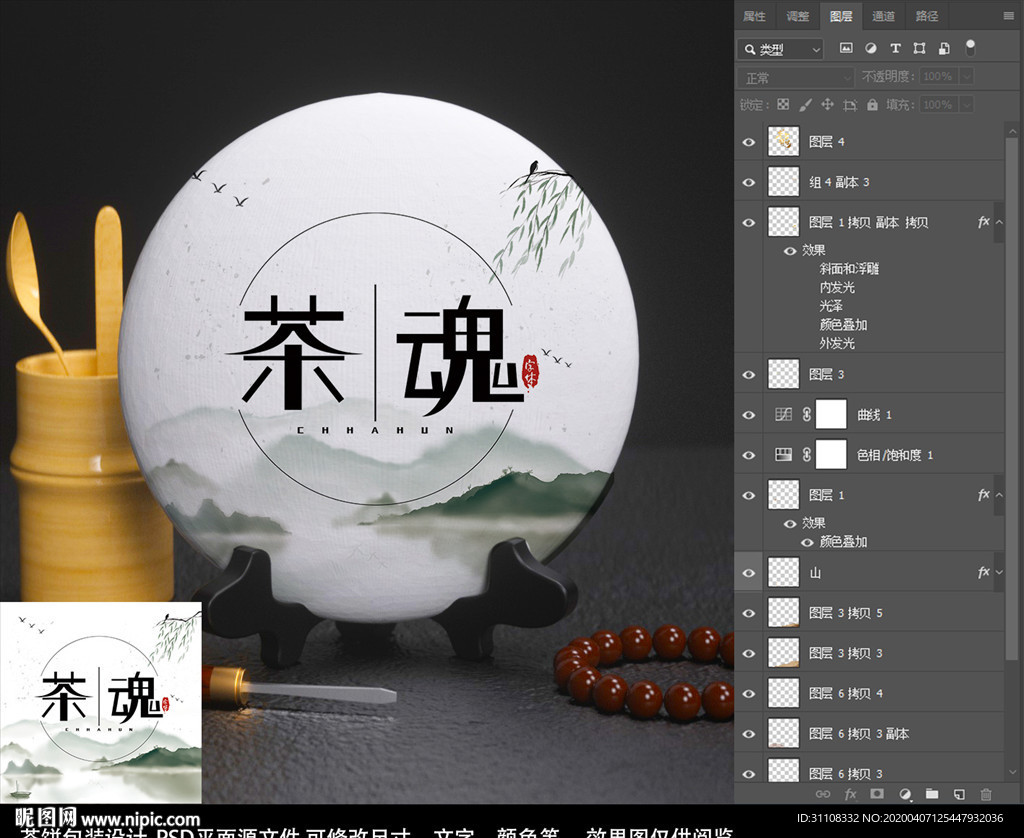Open the 正常 blend mode dropdown
Screen dimensions: 1024x838
tap(795, 78)
